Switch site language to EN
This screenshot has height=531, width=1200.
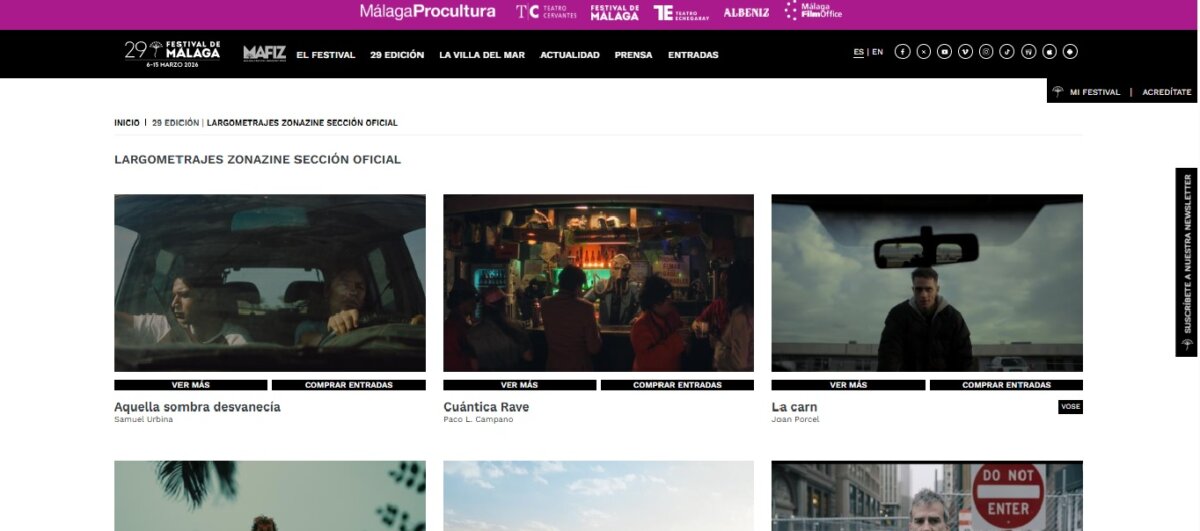877,52
